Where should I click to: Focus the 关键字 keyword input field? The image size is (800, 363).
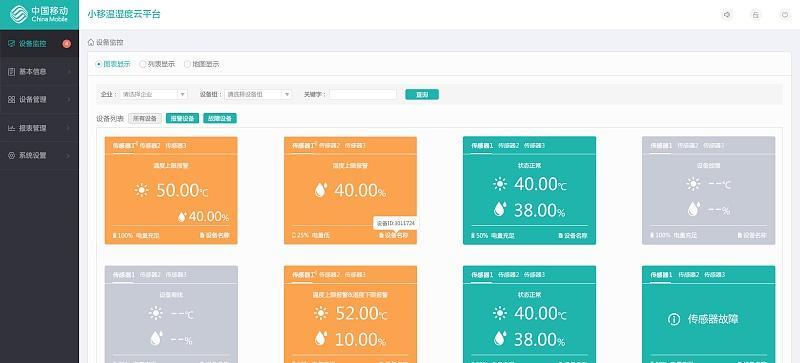tap(363, 94)
